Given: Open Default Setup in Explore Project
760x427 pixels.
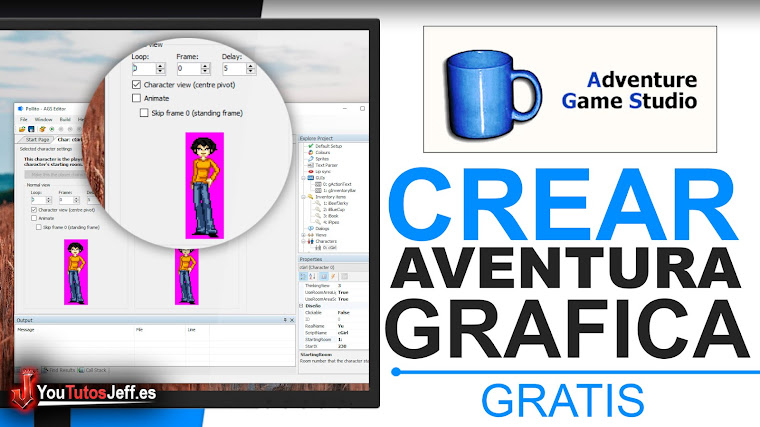Looking at the screenshot, I should (x=329, y=146).
